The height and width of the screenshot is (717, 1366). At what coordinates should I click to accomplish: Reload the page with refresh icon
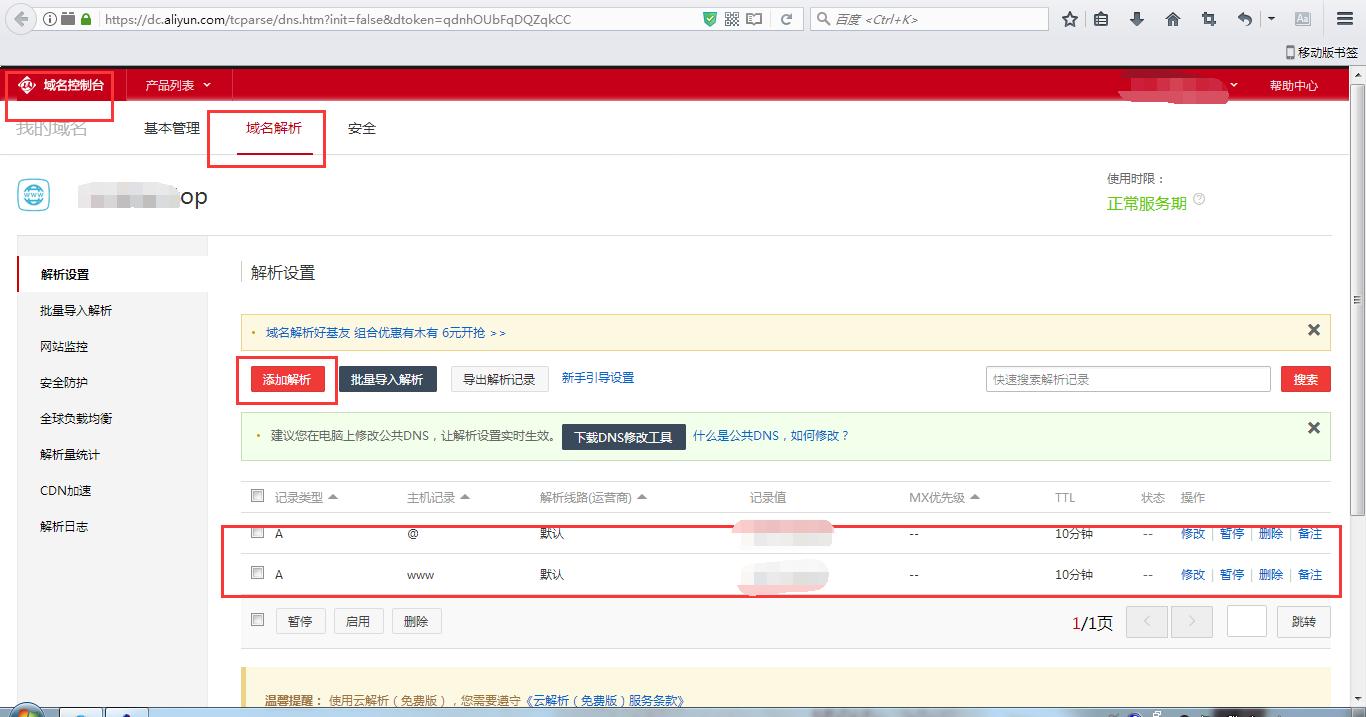point(786,19)
